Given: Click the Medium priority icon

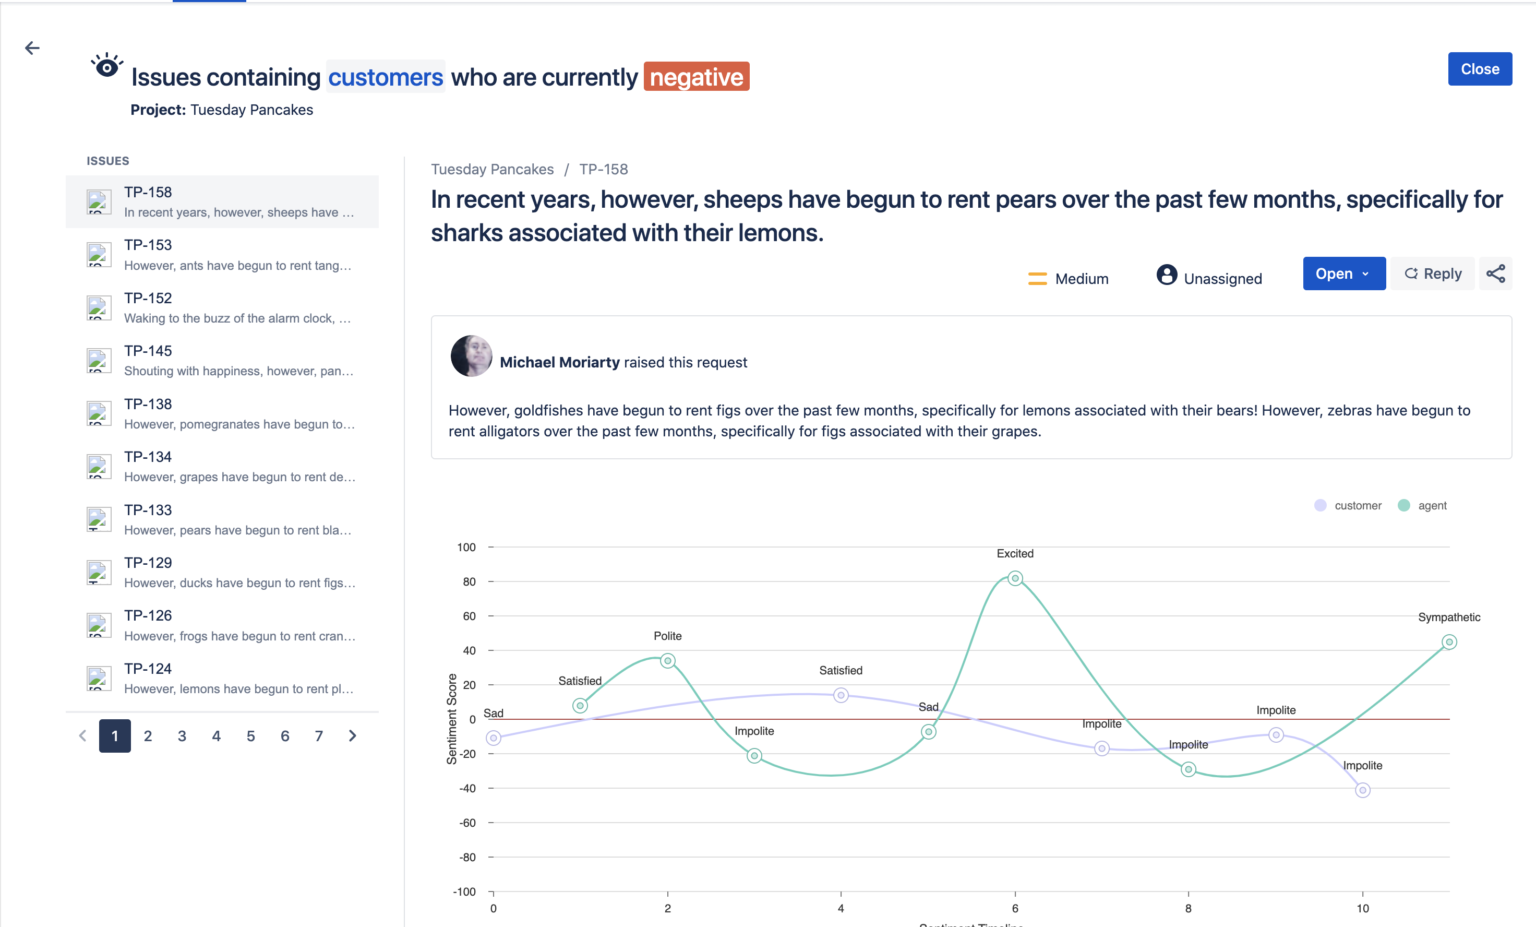Looking at the screenshot, I should (x=1037, y=279).
